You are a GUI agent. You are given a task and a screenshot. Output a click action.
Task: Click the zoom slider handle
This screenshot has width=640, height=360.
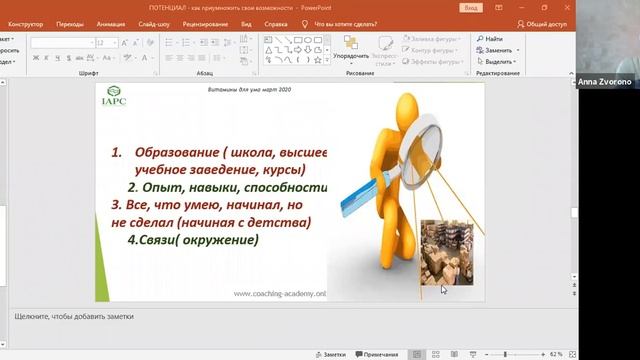coord(505,354)
